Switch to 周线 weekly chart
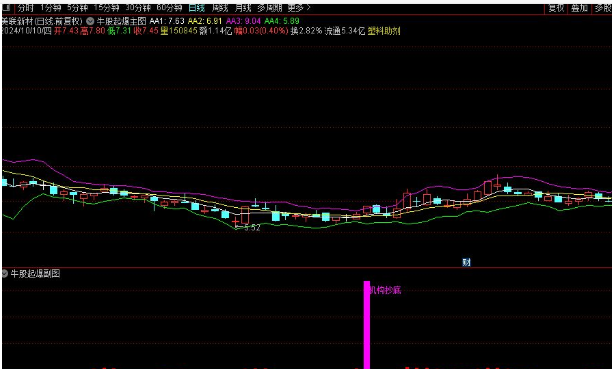 [x=220, y=8]
